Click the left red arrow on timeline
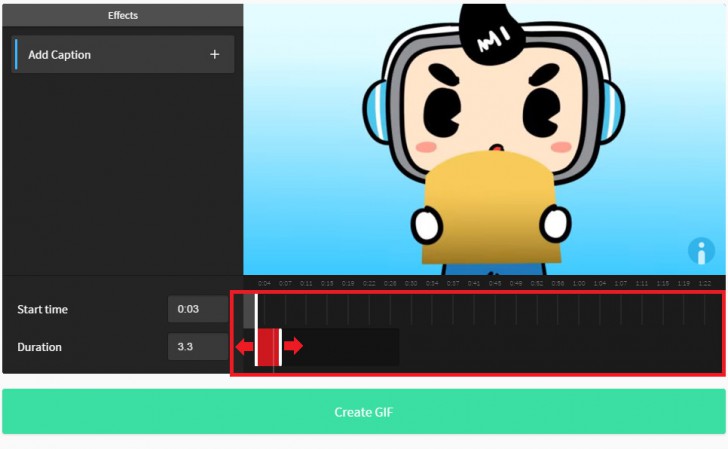 tap(244, 346)
